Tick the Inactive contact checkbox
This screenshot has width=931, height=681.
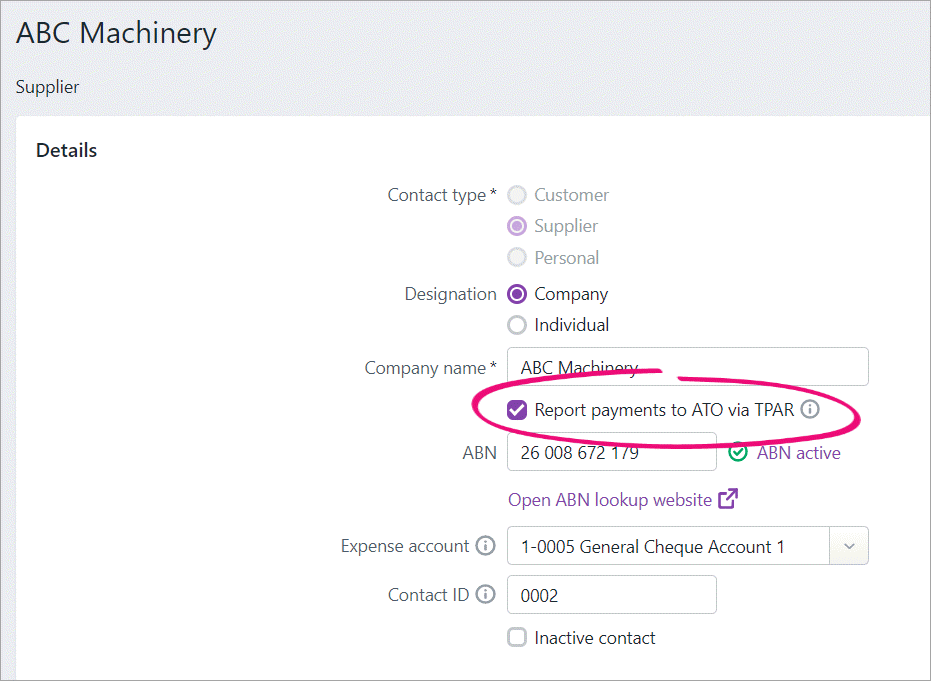(x=517, y=637)
